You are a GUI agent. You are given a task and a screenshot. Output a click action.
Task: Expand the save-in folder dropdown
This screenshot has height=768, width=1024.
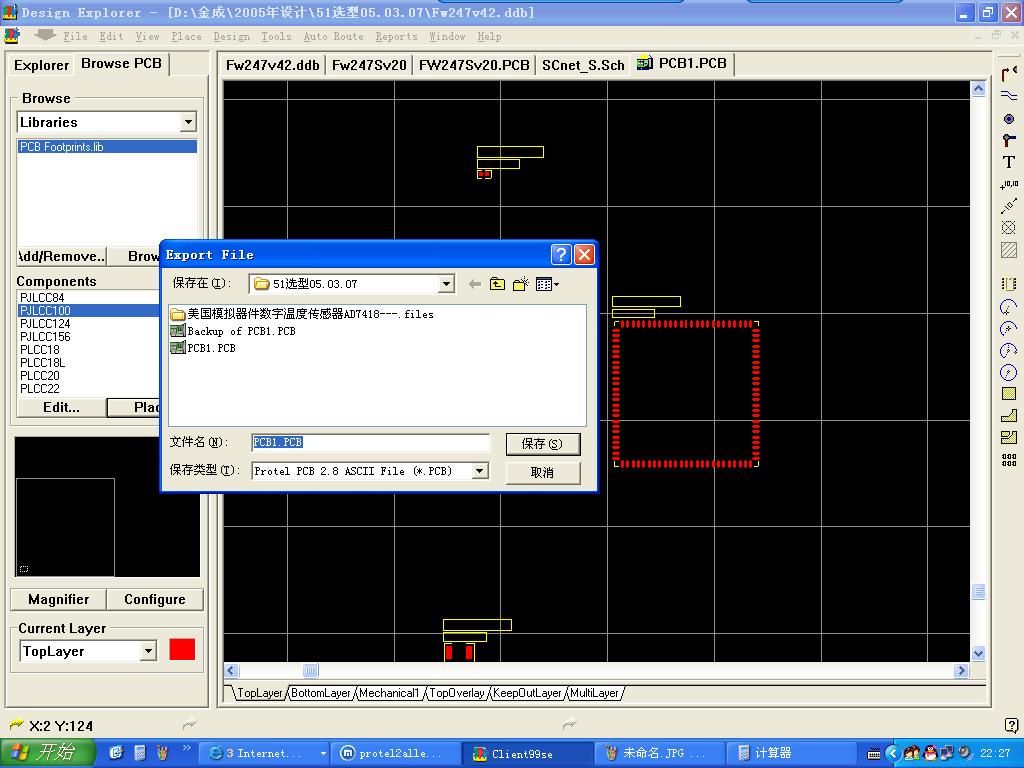pyautogui.click(x=446, y=284)
